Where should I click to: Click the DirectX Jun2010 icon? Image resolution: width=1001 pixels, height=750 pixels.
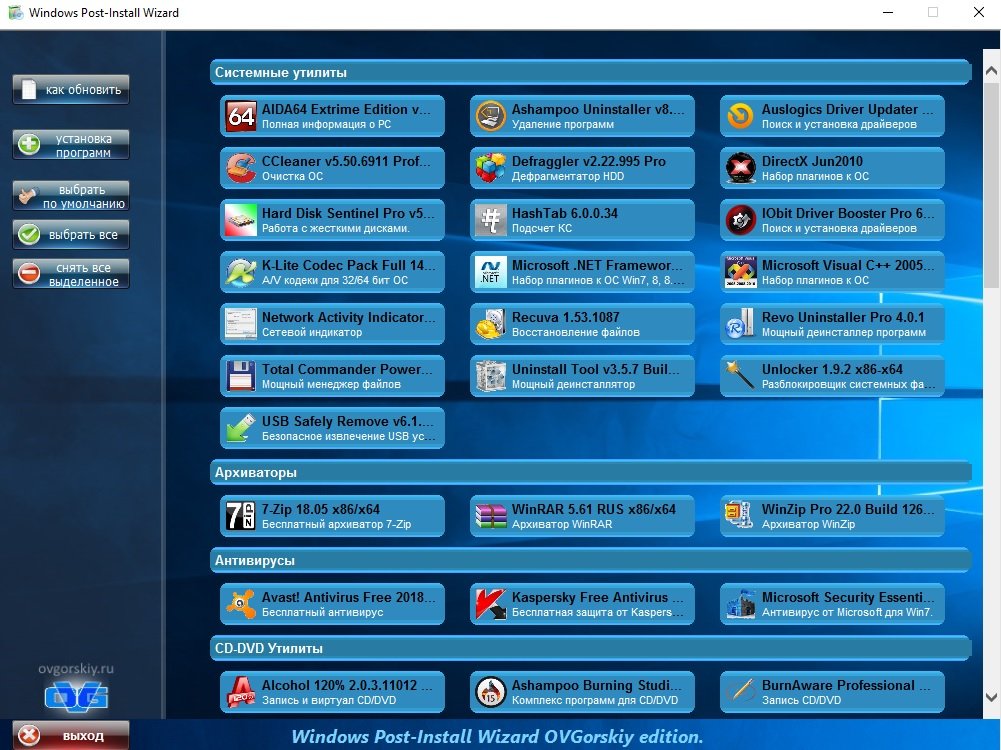(x=741, y=169)
